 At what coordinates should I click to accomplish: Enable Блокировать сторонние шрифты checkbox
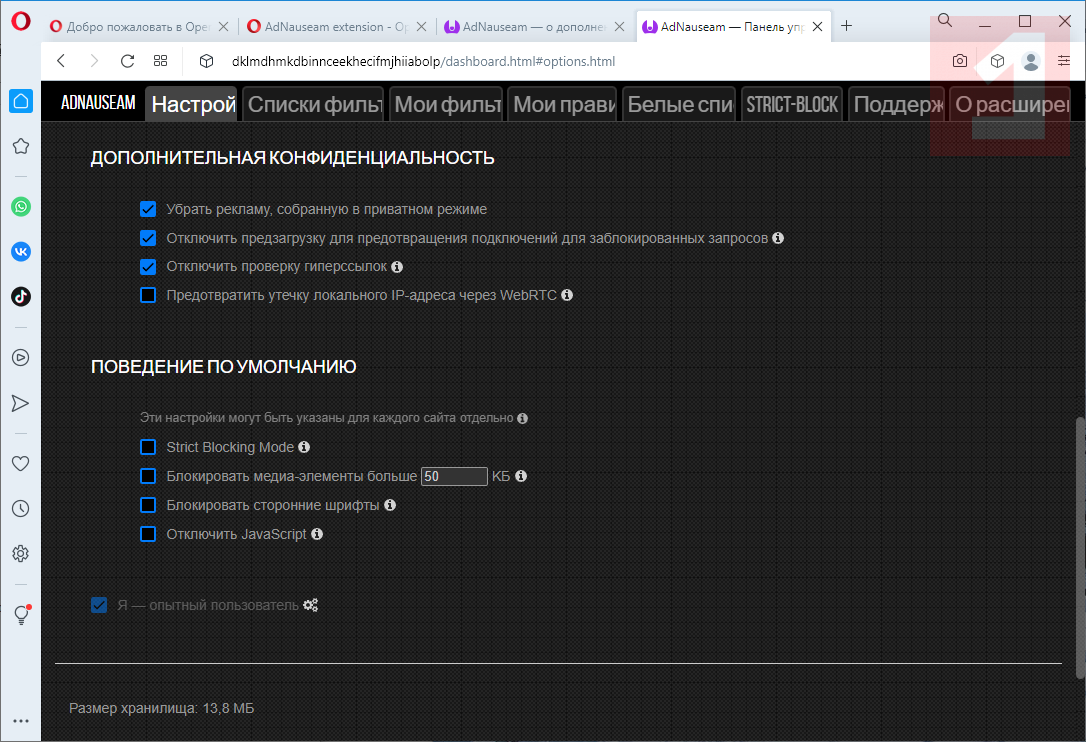point(148,505)
